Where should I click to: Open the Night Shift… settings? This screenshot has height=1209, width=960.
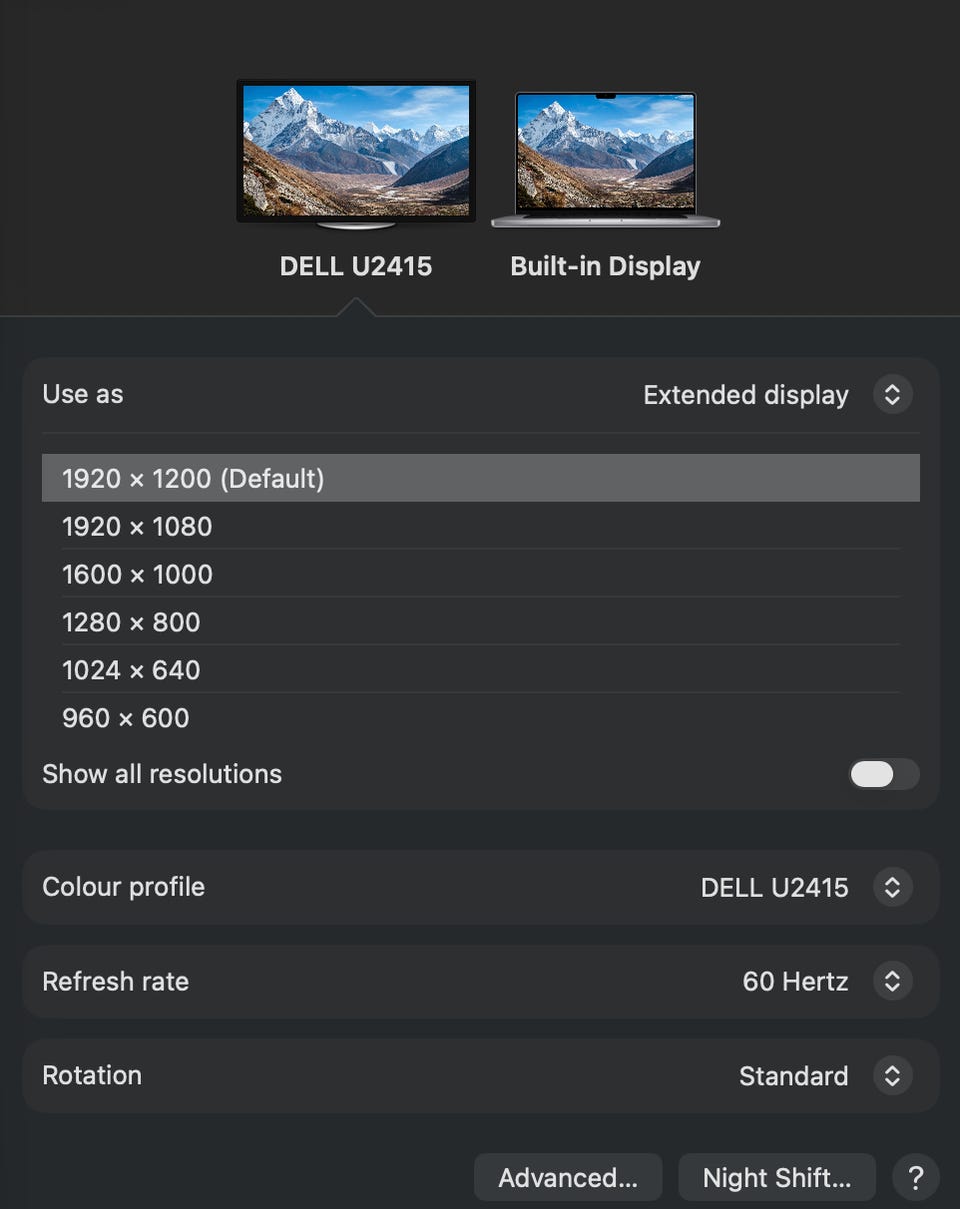click(777, 1177)
